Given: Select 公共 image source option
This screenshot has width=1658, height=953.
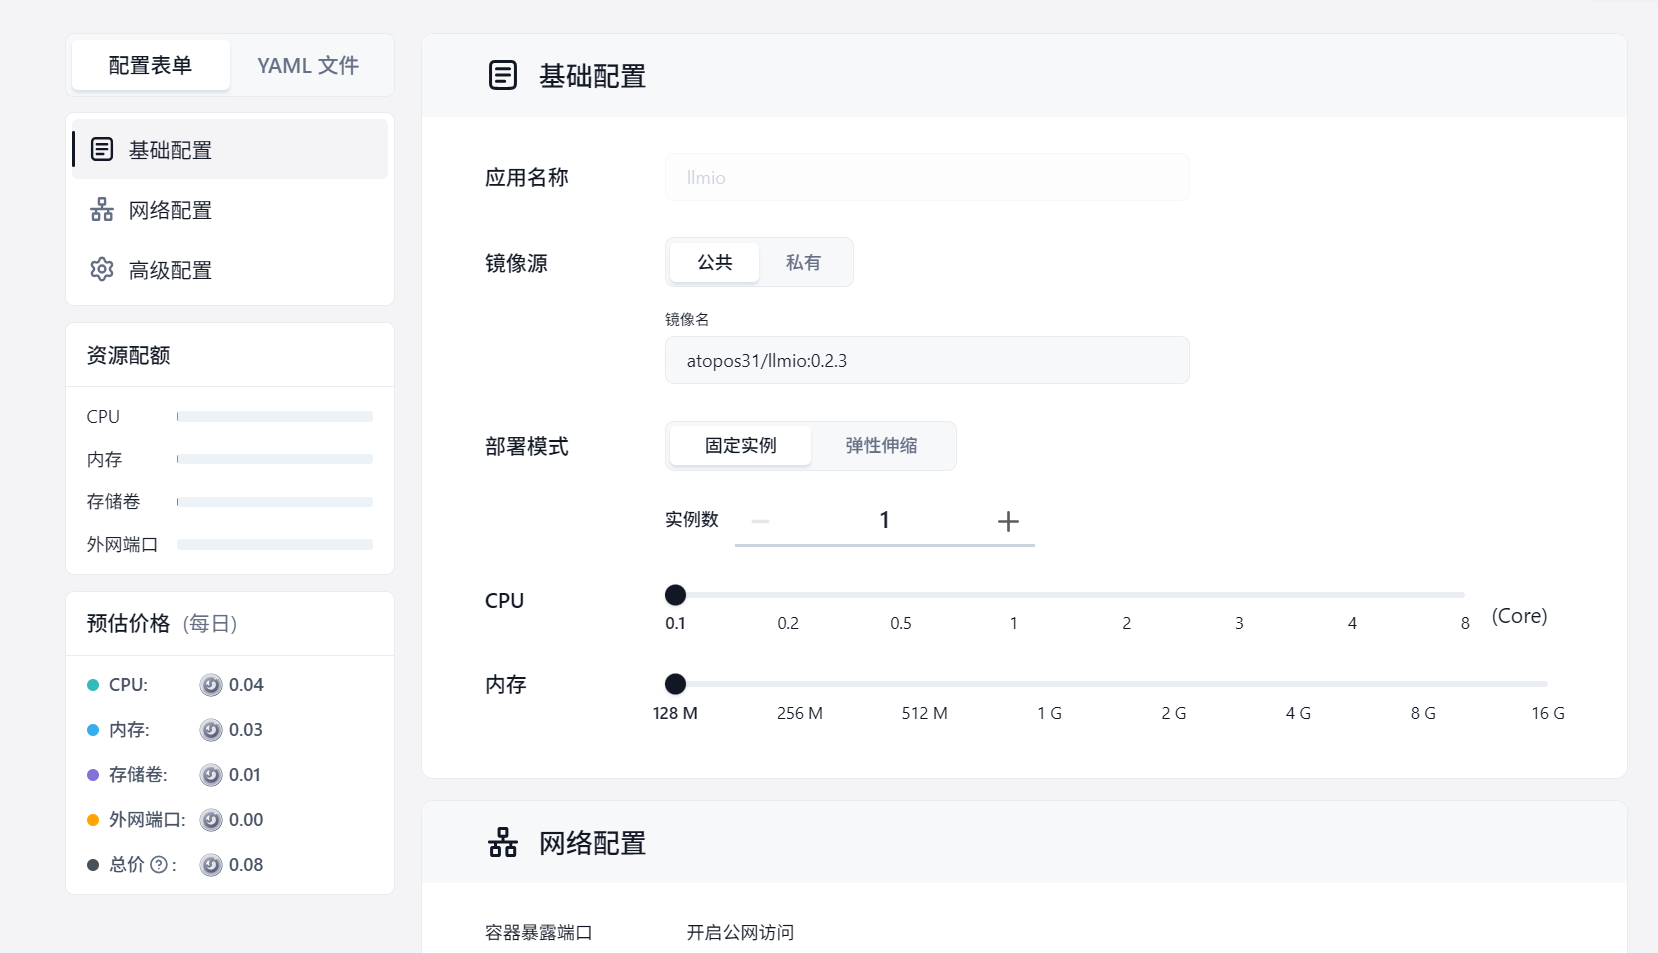Looking at the screenshot, I should point(715,262).
